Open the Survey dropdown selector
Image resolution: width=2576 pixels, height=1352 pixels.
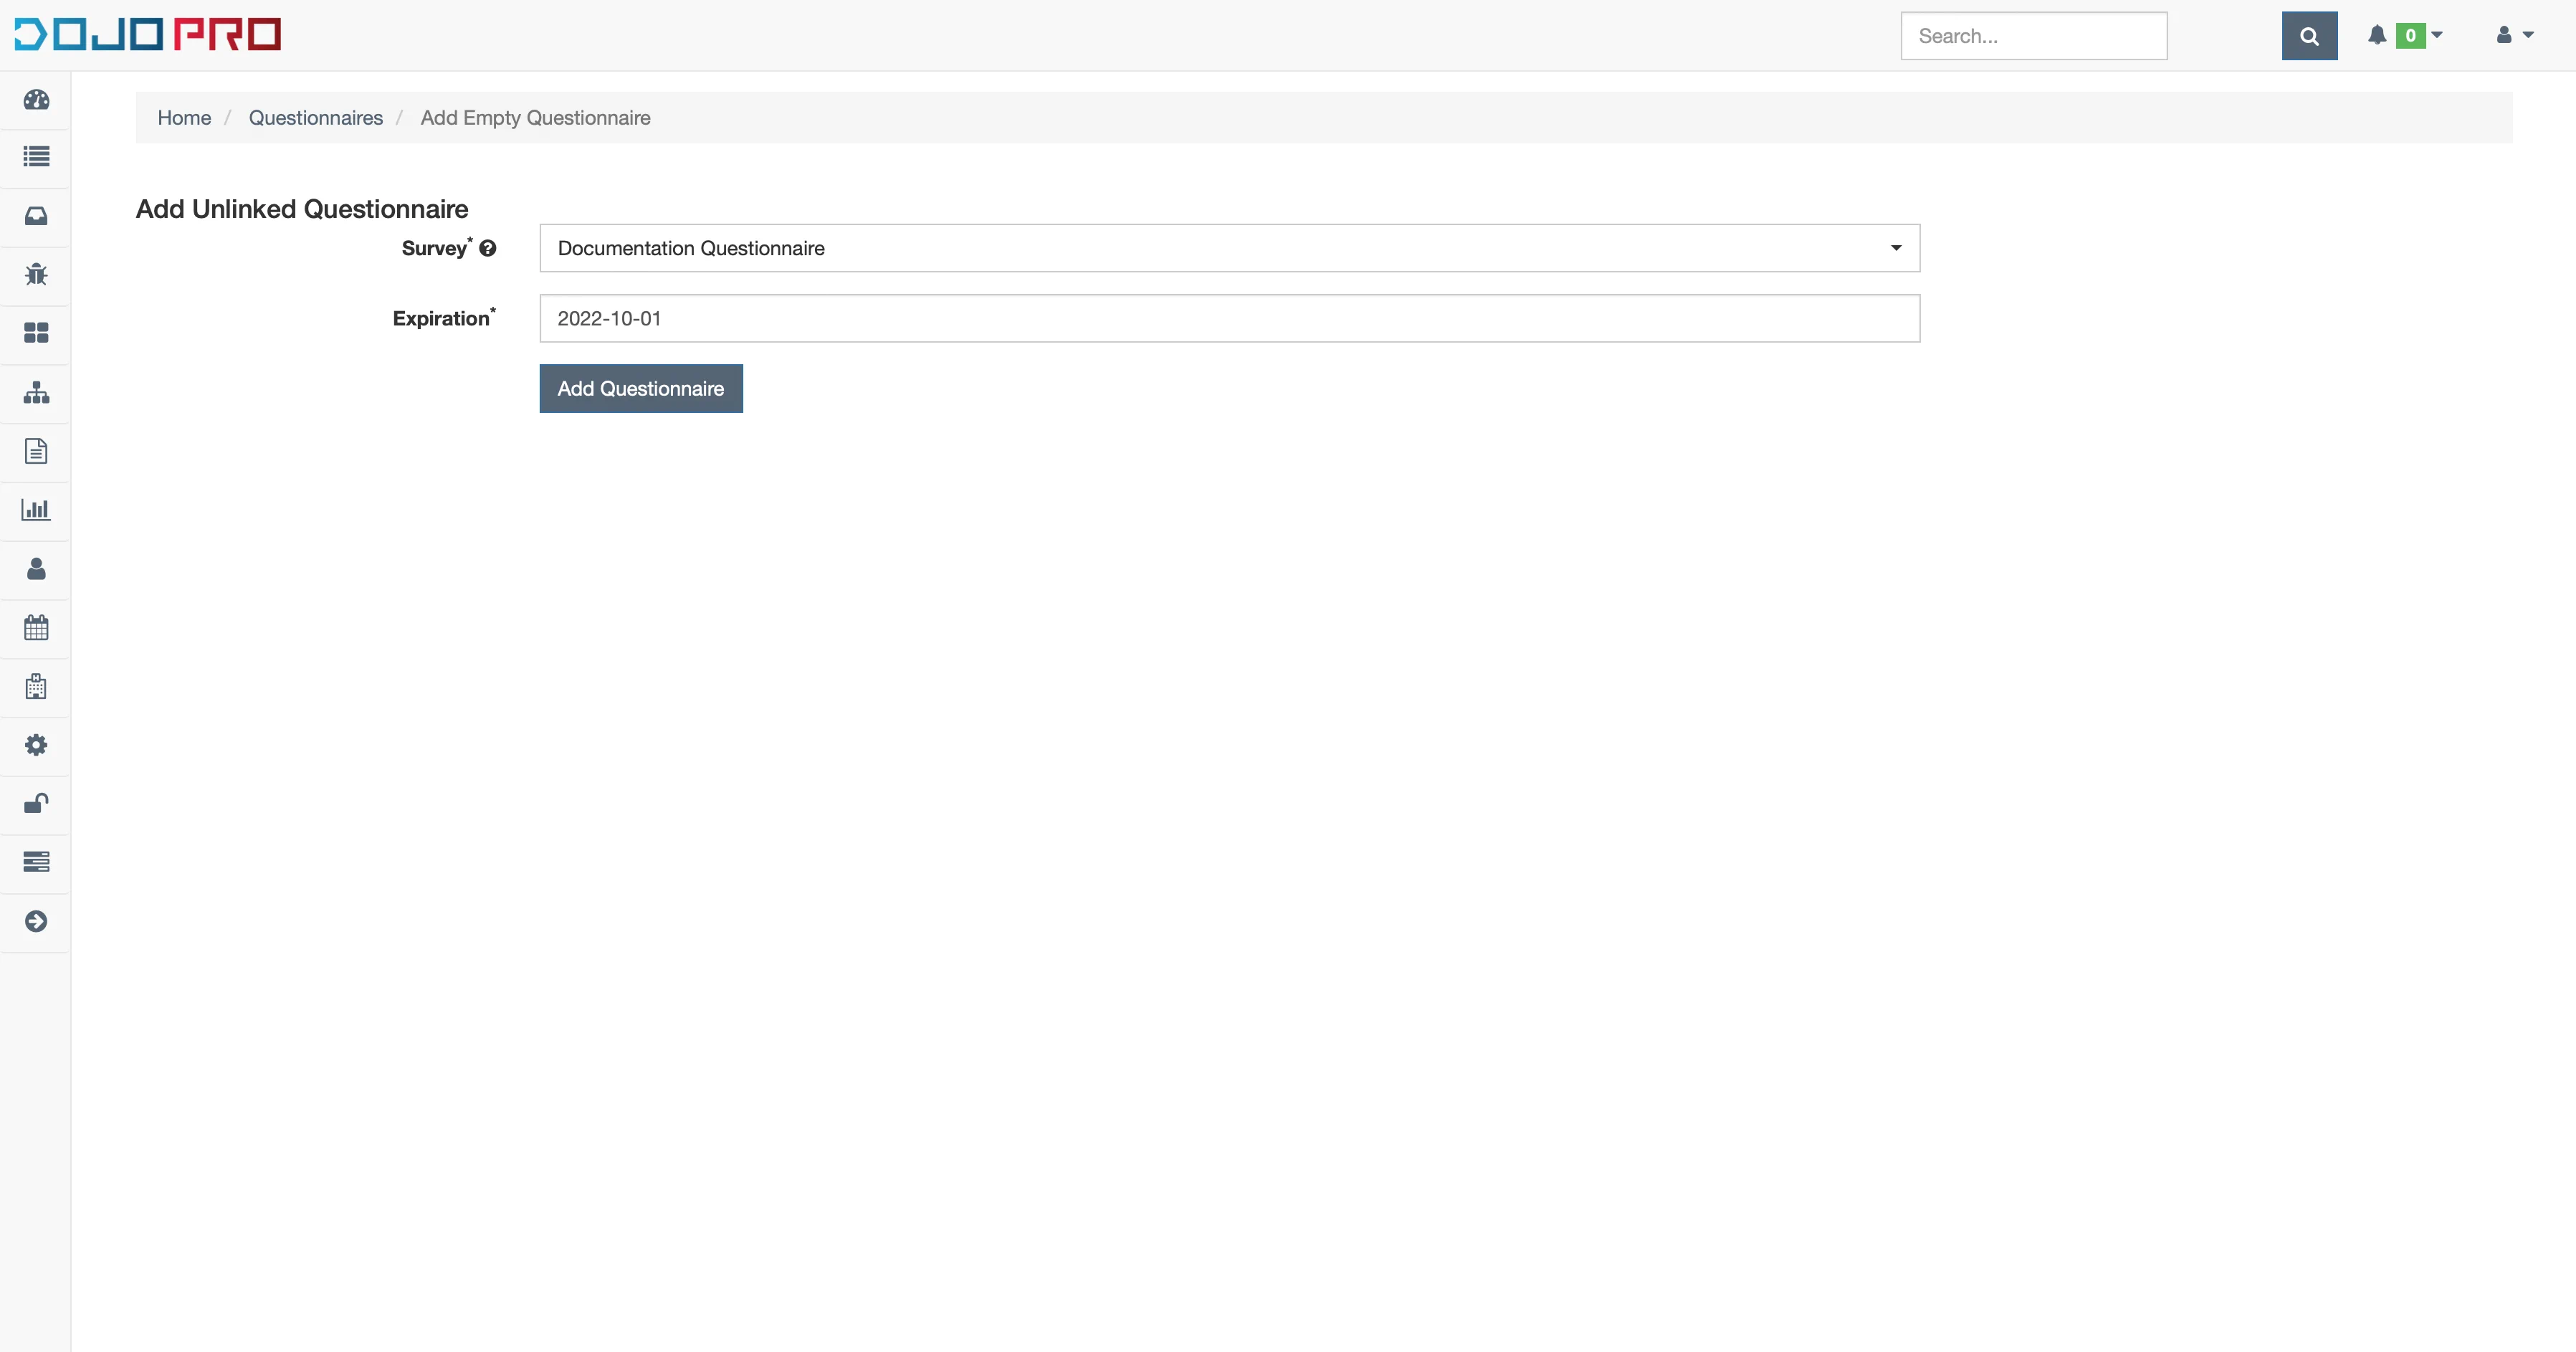(x=1229, y=248)
